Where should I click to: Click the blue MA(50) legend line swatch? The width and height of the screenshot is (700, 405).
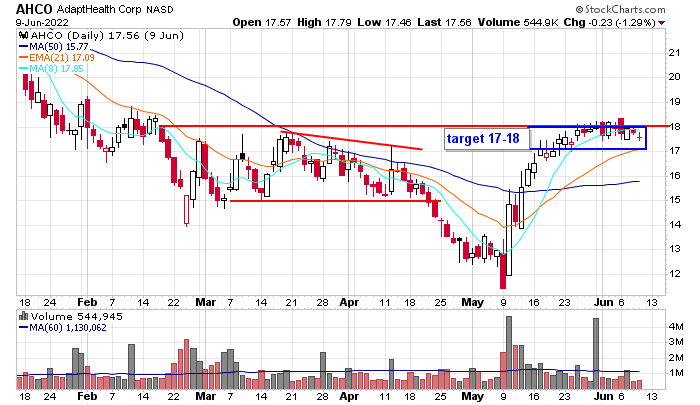coord(23,47)
